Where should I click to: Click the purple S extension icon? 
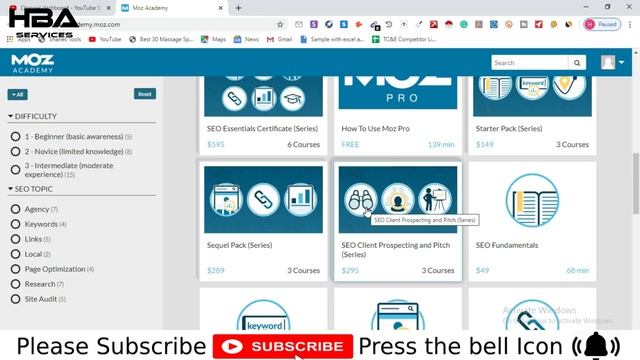(313, 24)
